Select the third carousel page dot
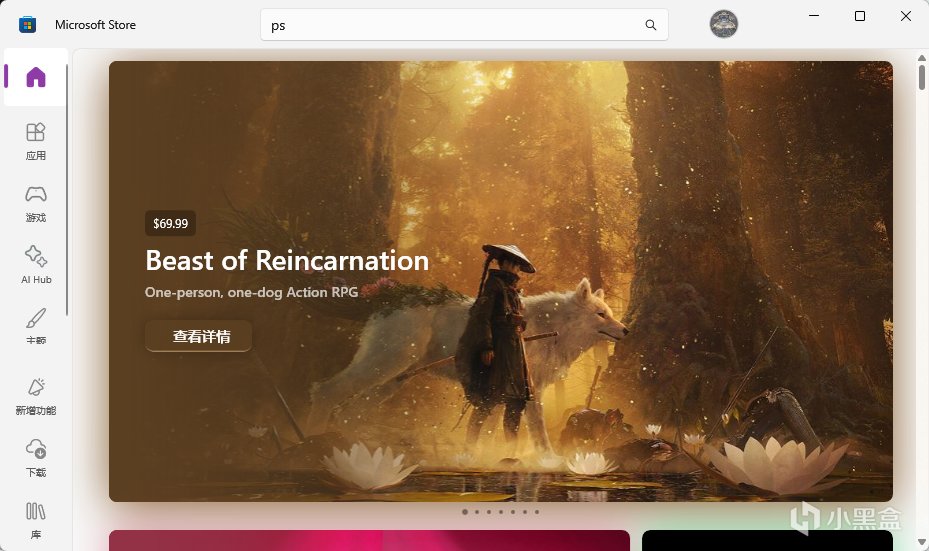The width and height of the screenshot is (929, 551). (489, 512)
